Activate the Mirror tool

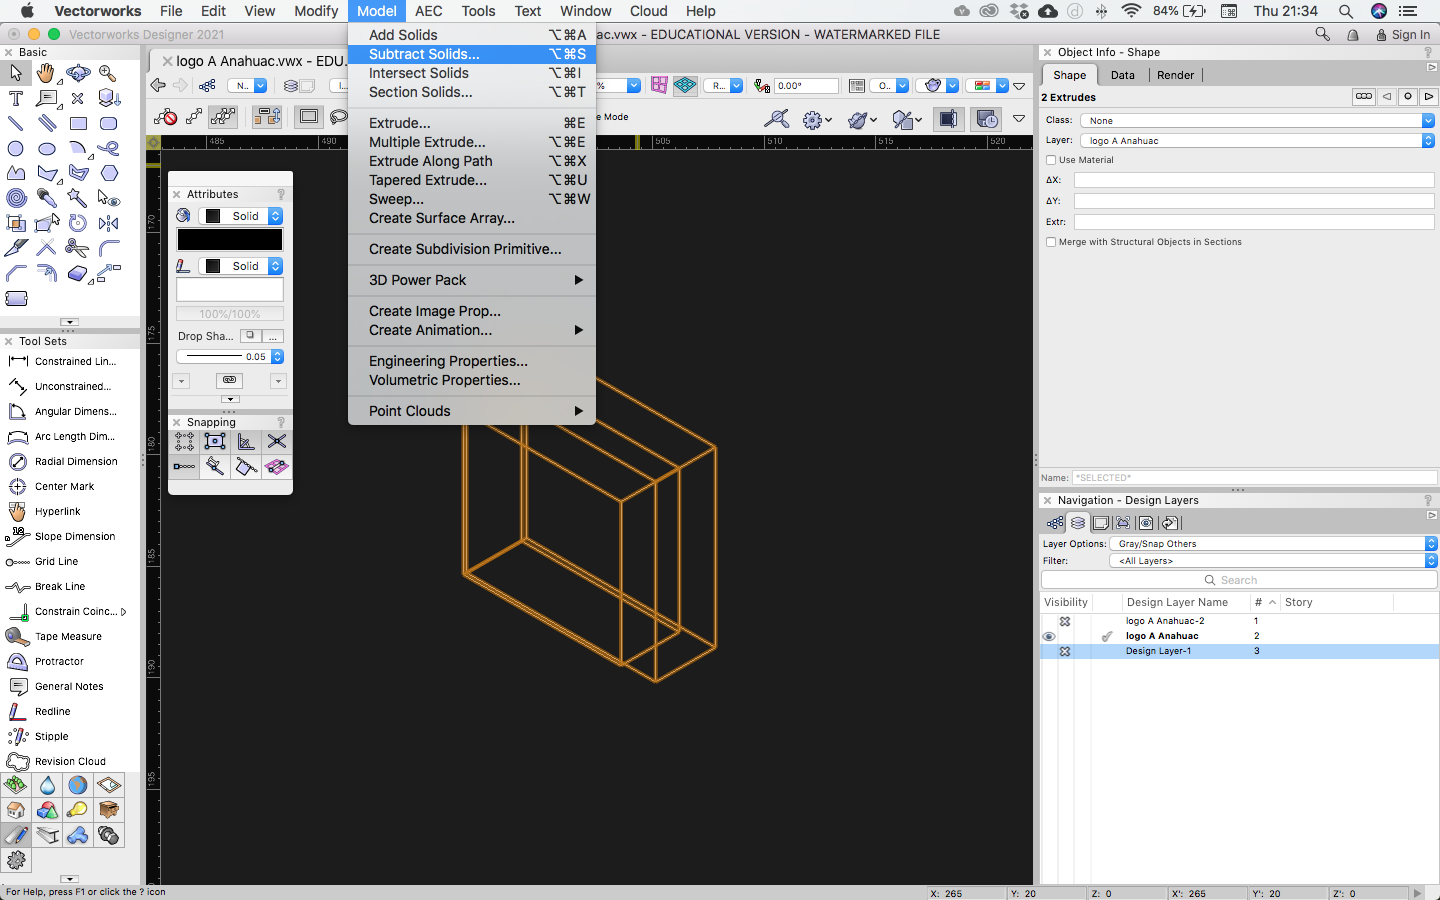(x=109, y=223)
